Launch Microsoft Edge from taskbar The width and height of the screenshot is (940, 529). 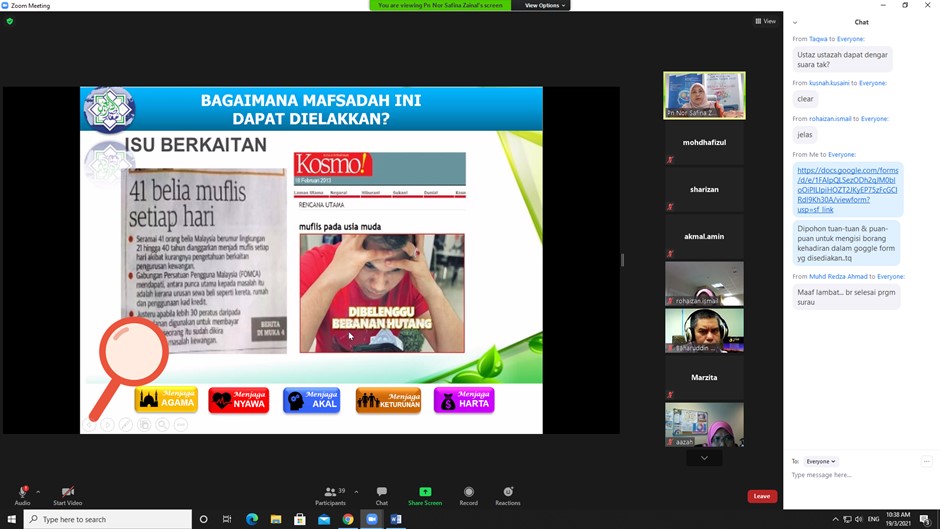(x=252, y=519)
